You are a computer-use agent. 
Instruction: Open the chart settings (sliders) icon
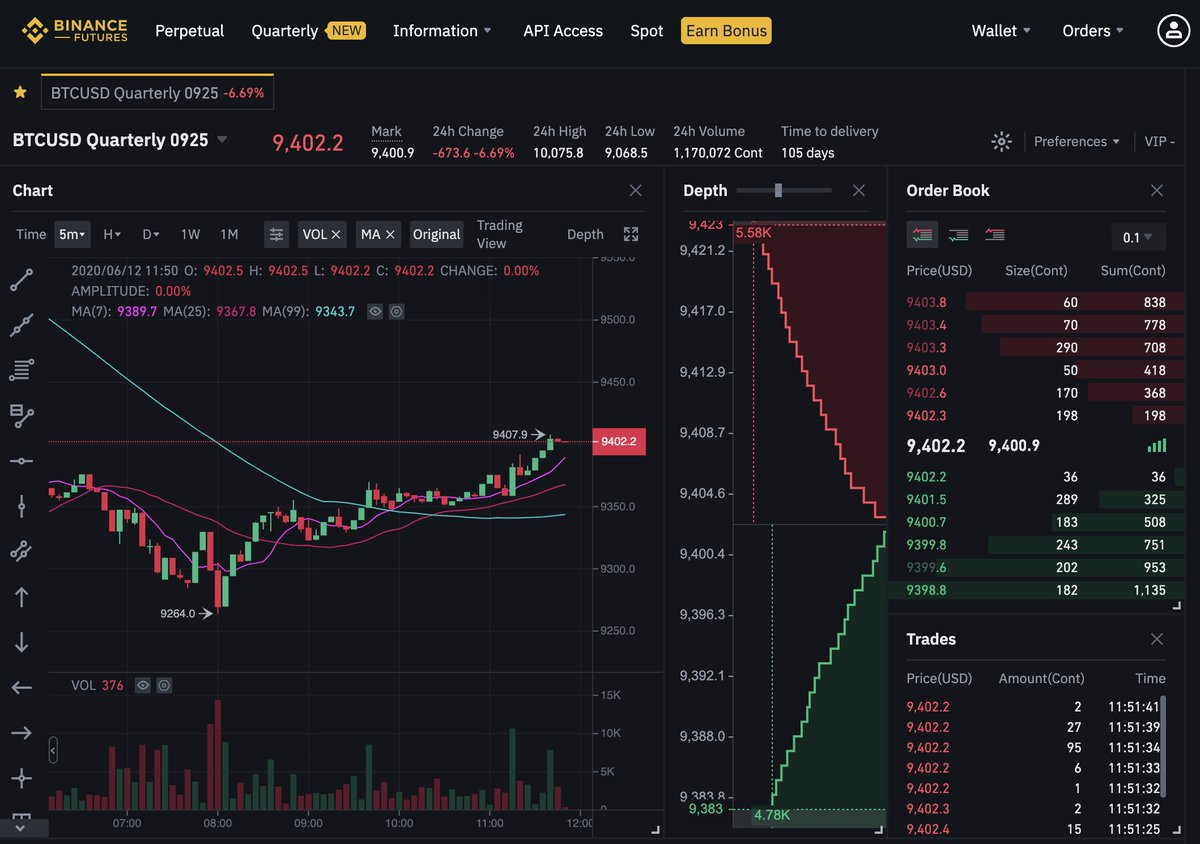pos(276,234)
